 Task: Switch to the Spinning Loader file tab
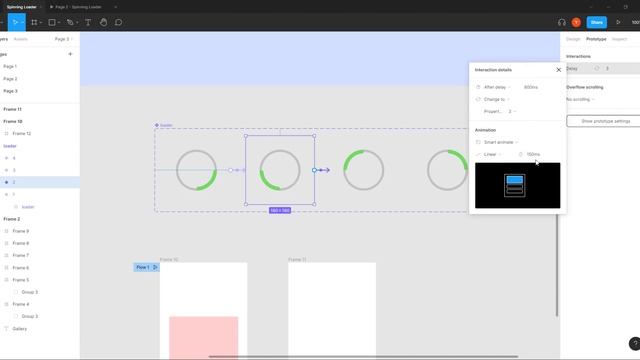22,7
